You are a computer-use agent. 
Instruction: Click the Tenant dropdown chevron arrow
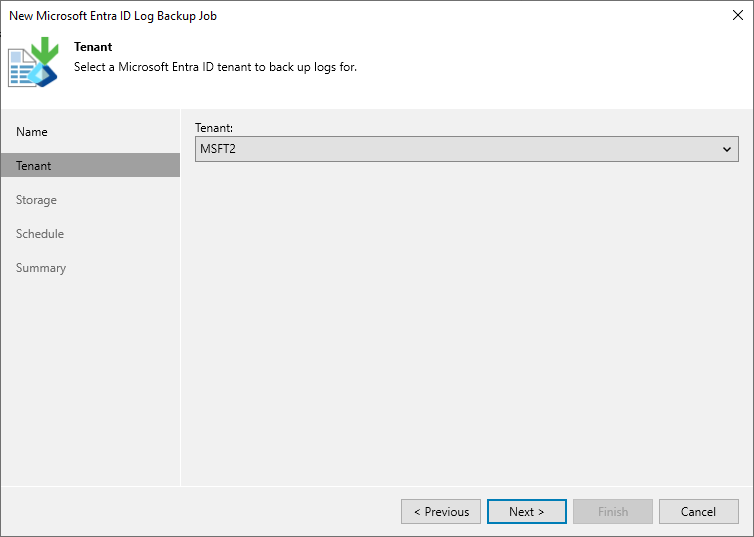coord(727,150)
